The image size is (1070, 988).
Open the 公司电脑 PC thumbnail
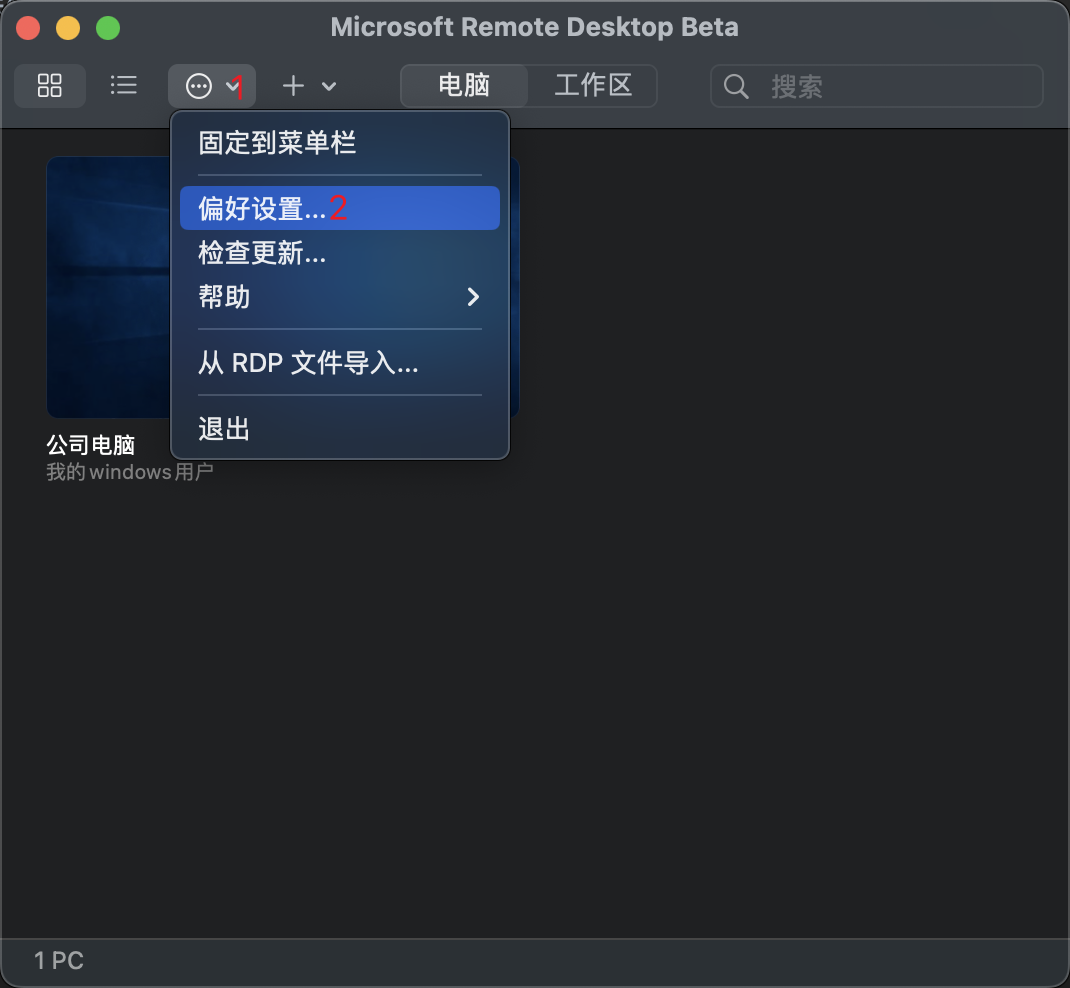(x=108, y=287)
